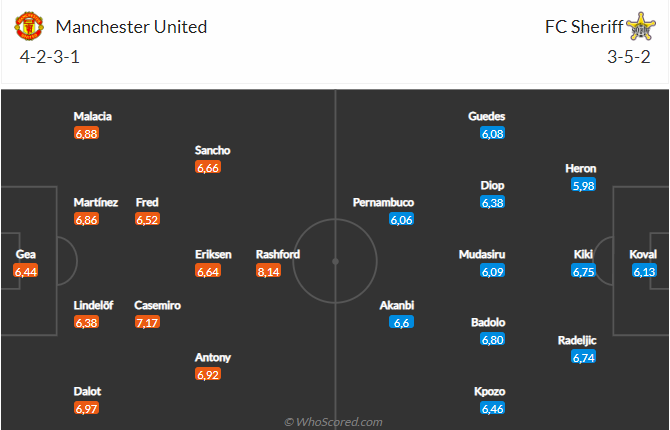Click the Antony player name
Image resolution: width=670 pixels, height=430 pixels.
213,357
